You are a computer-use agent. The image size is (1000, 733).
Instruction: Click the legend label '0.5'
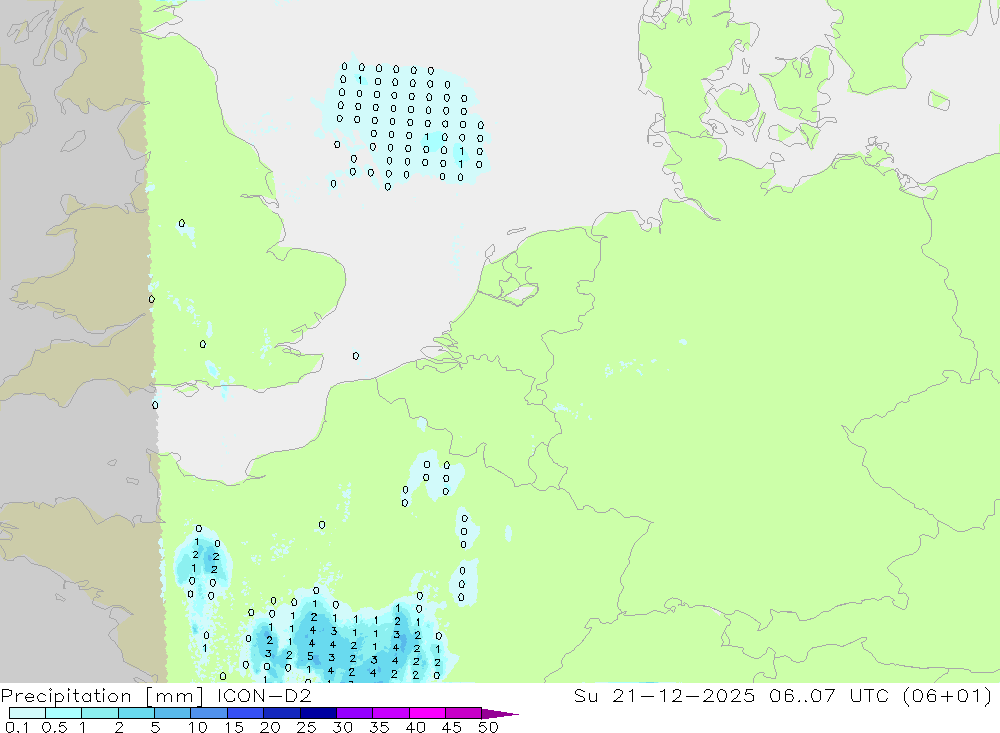(54, 727)
